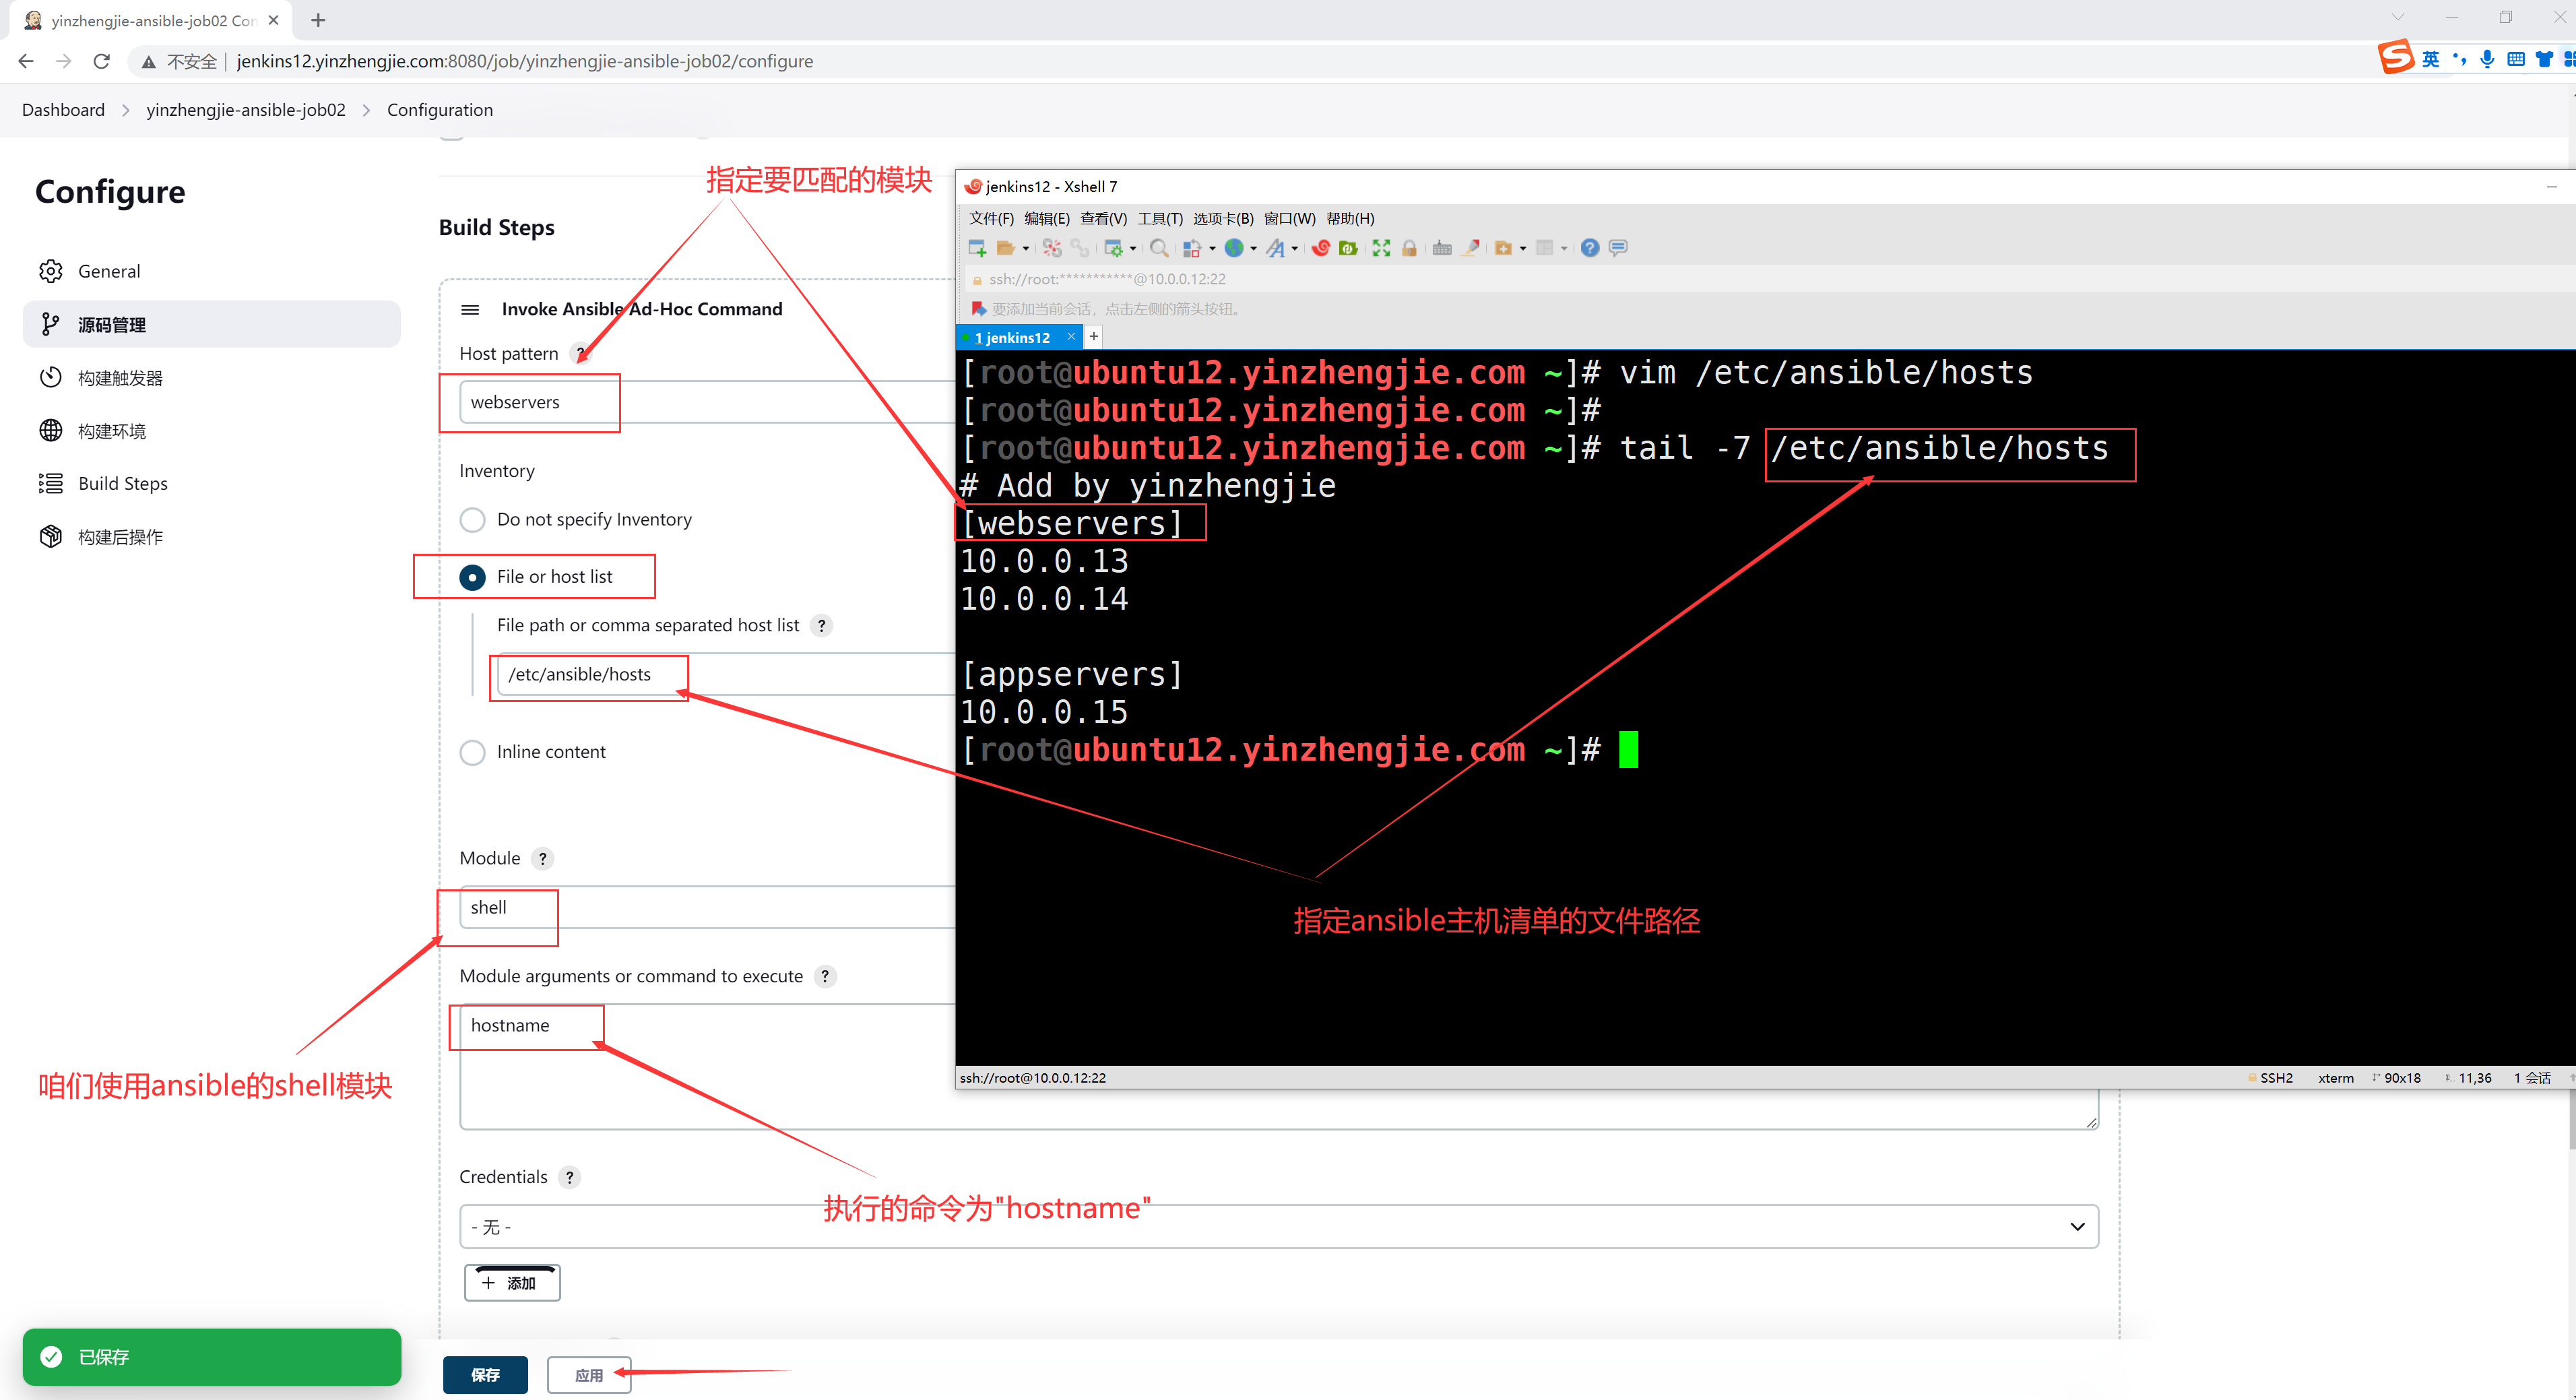This screenshot has height=1400, width=2576.
Task: Click the Xshell fullscreen toggle icon
Action: 1381,248
